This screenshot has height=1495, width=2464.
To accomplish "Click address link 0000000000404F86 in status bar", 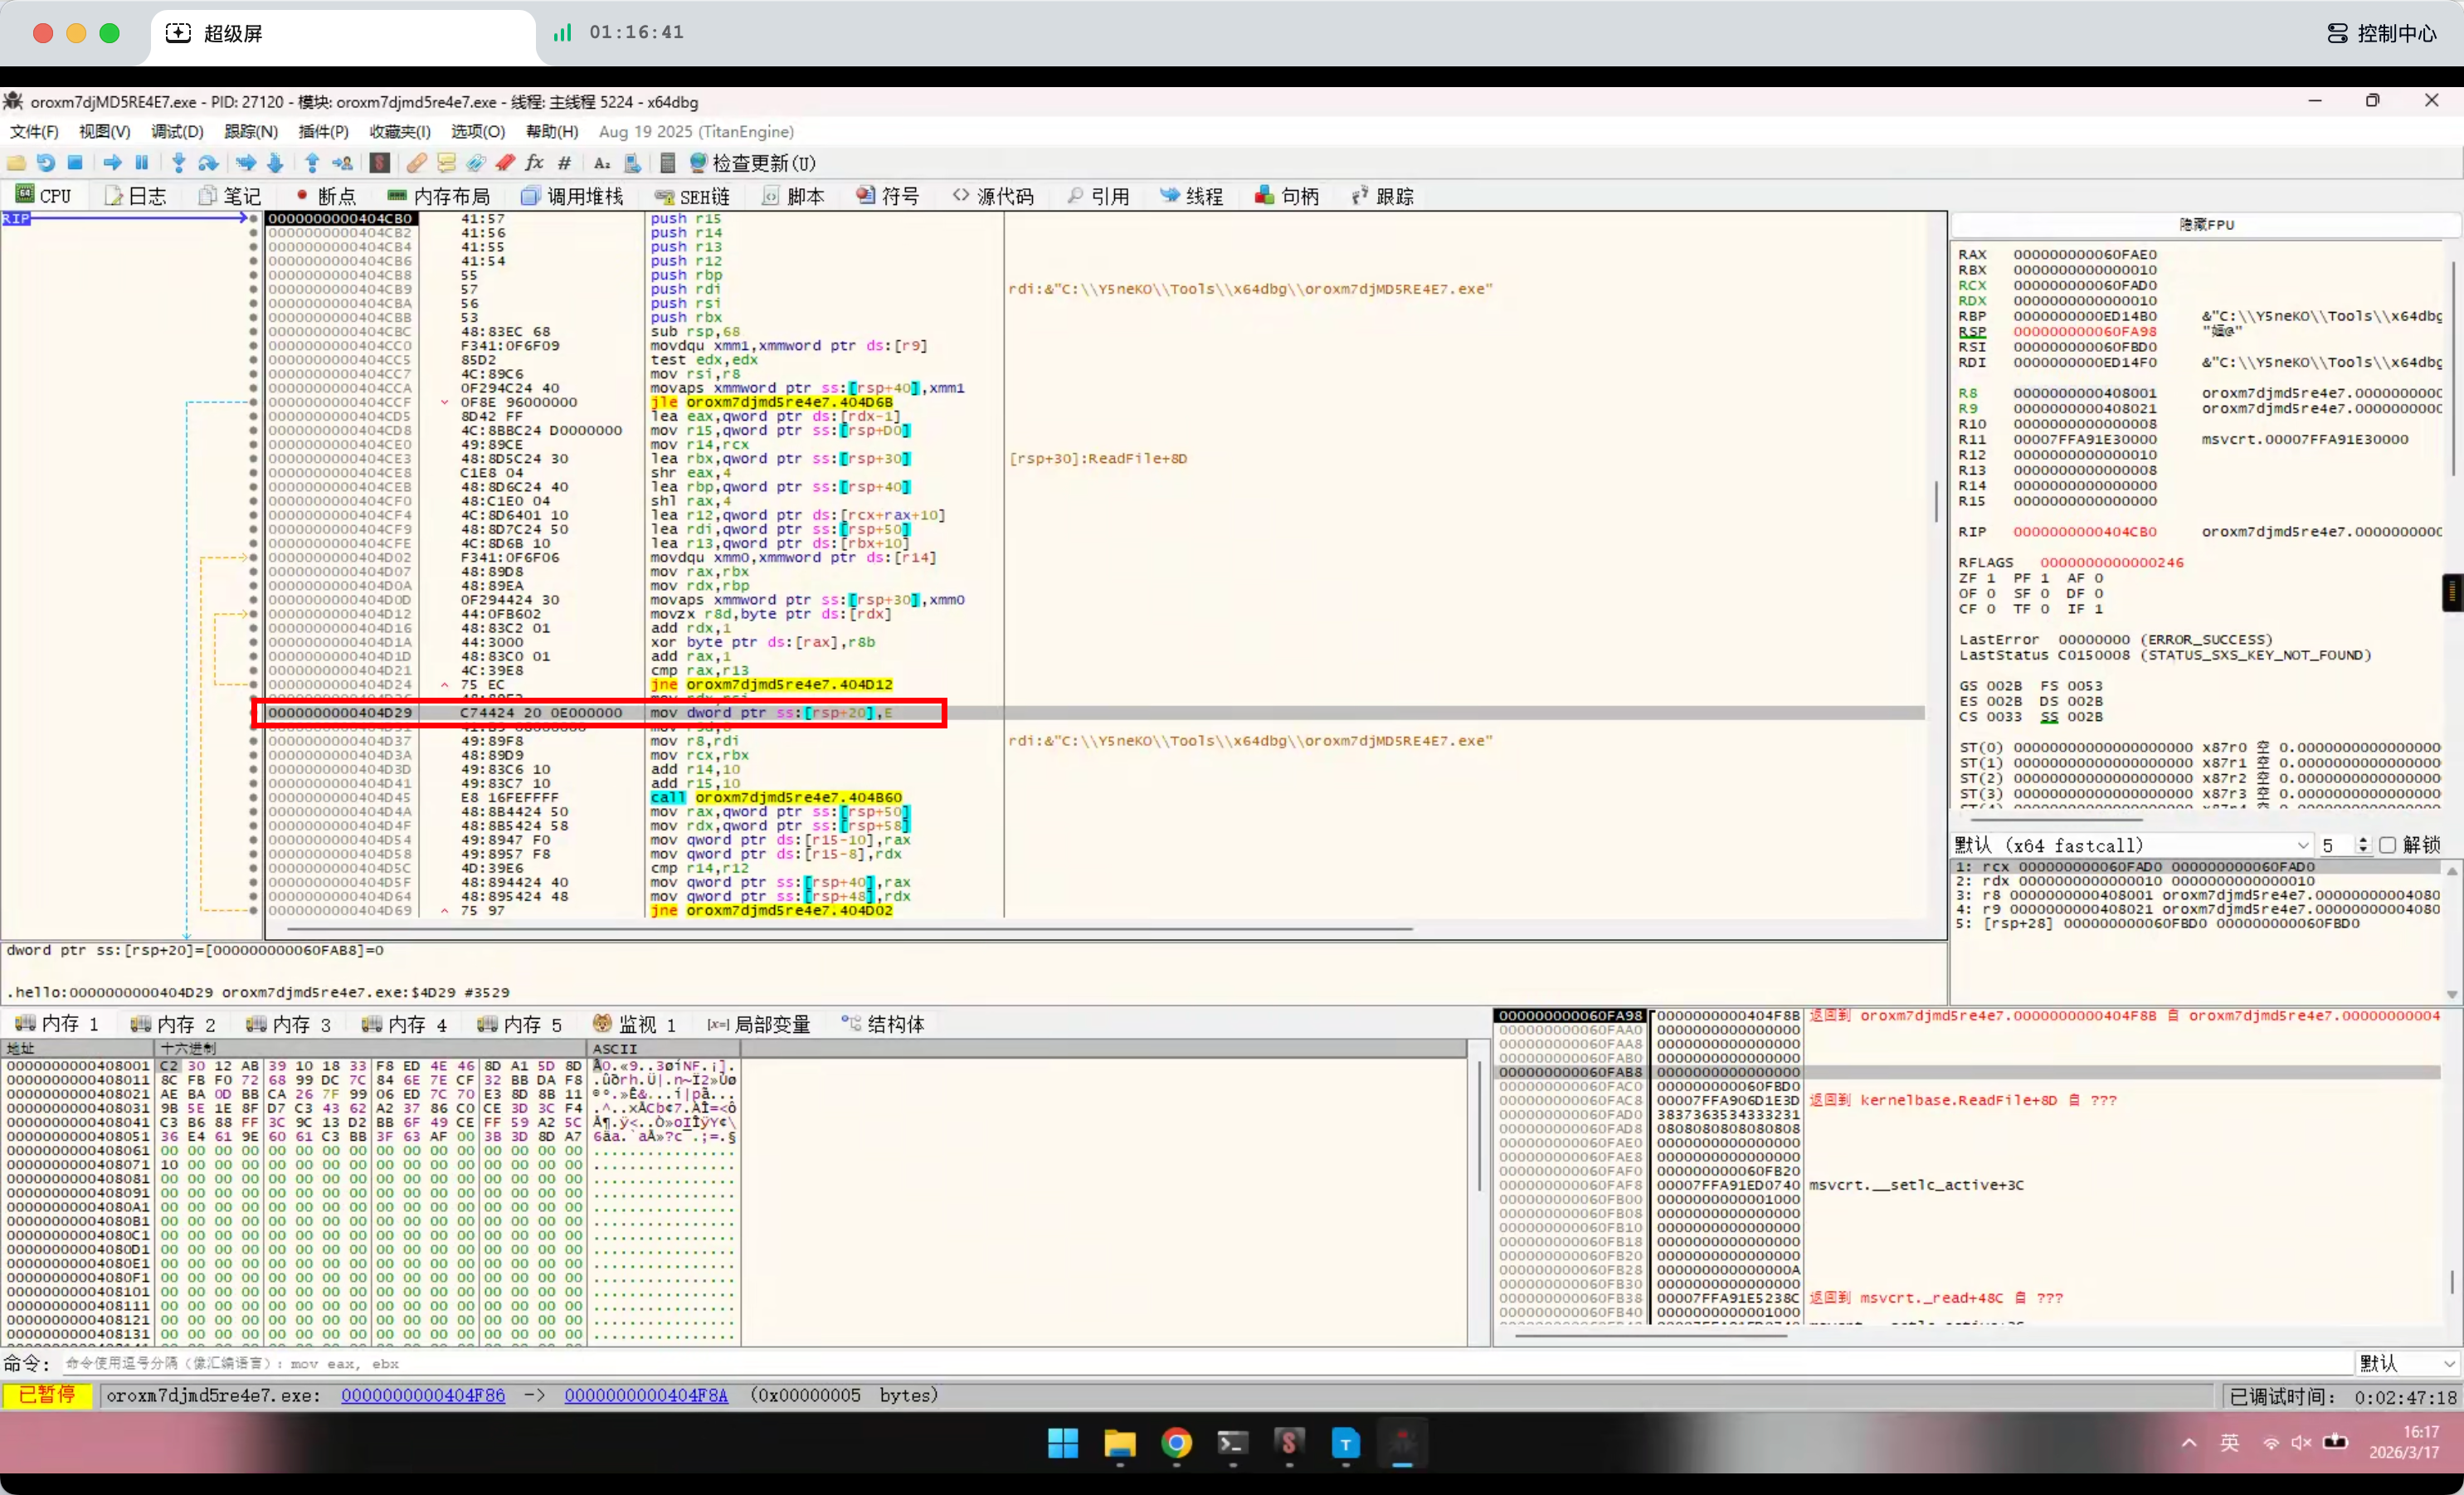I will click(x=423, y=1395).
